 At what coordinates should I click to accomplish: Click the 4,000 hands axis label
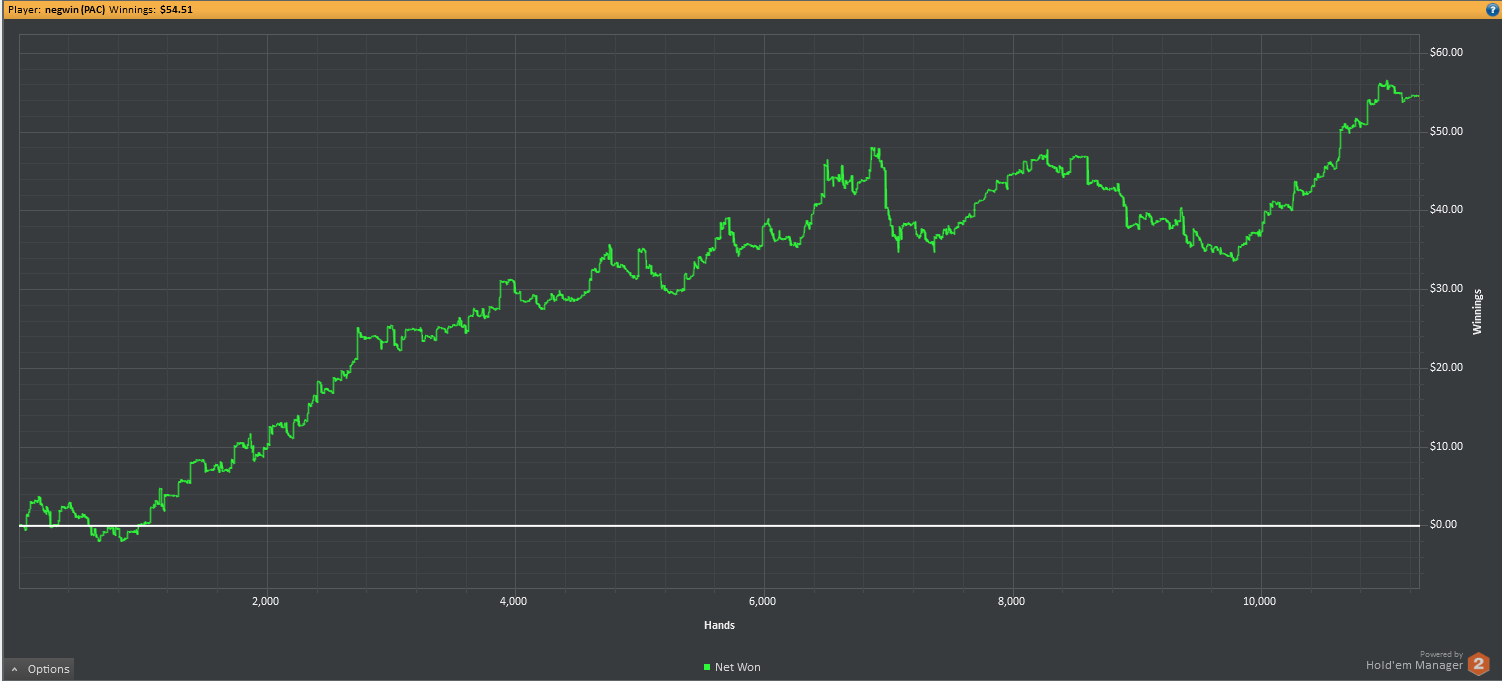tap(513, 601)
